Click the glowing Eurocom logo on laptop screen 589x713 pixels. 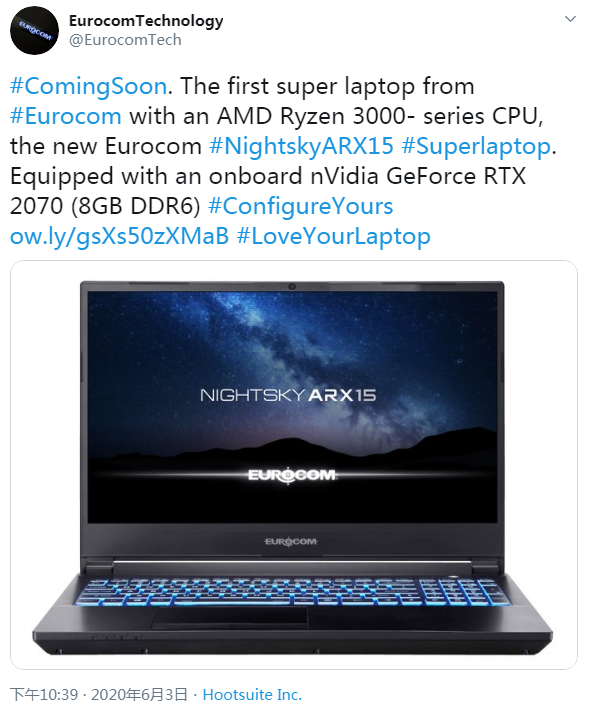(292, 475)
